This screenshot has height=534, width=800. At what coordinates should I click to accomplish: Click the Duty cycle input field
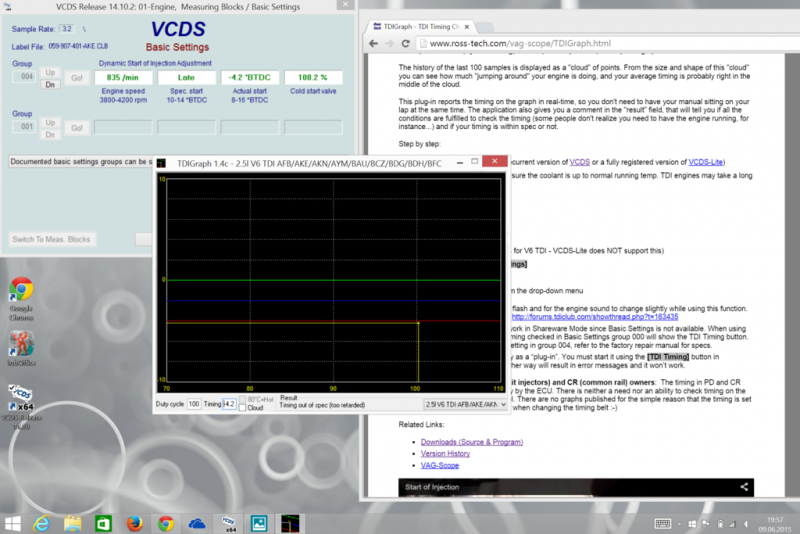click(x=194, y=404)
